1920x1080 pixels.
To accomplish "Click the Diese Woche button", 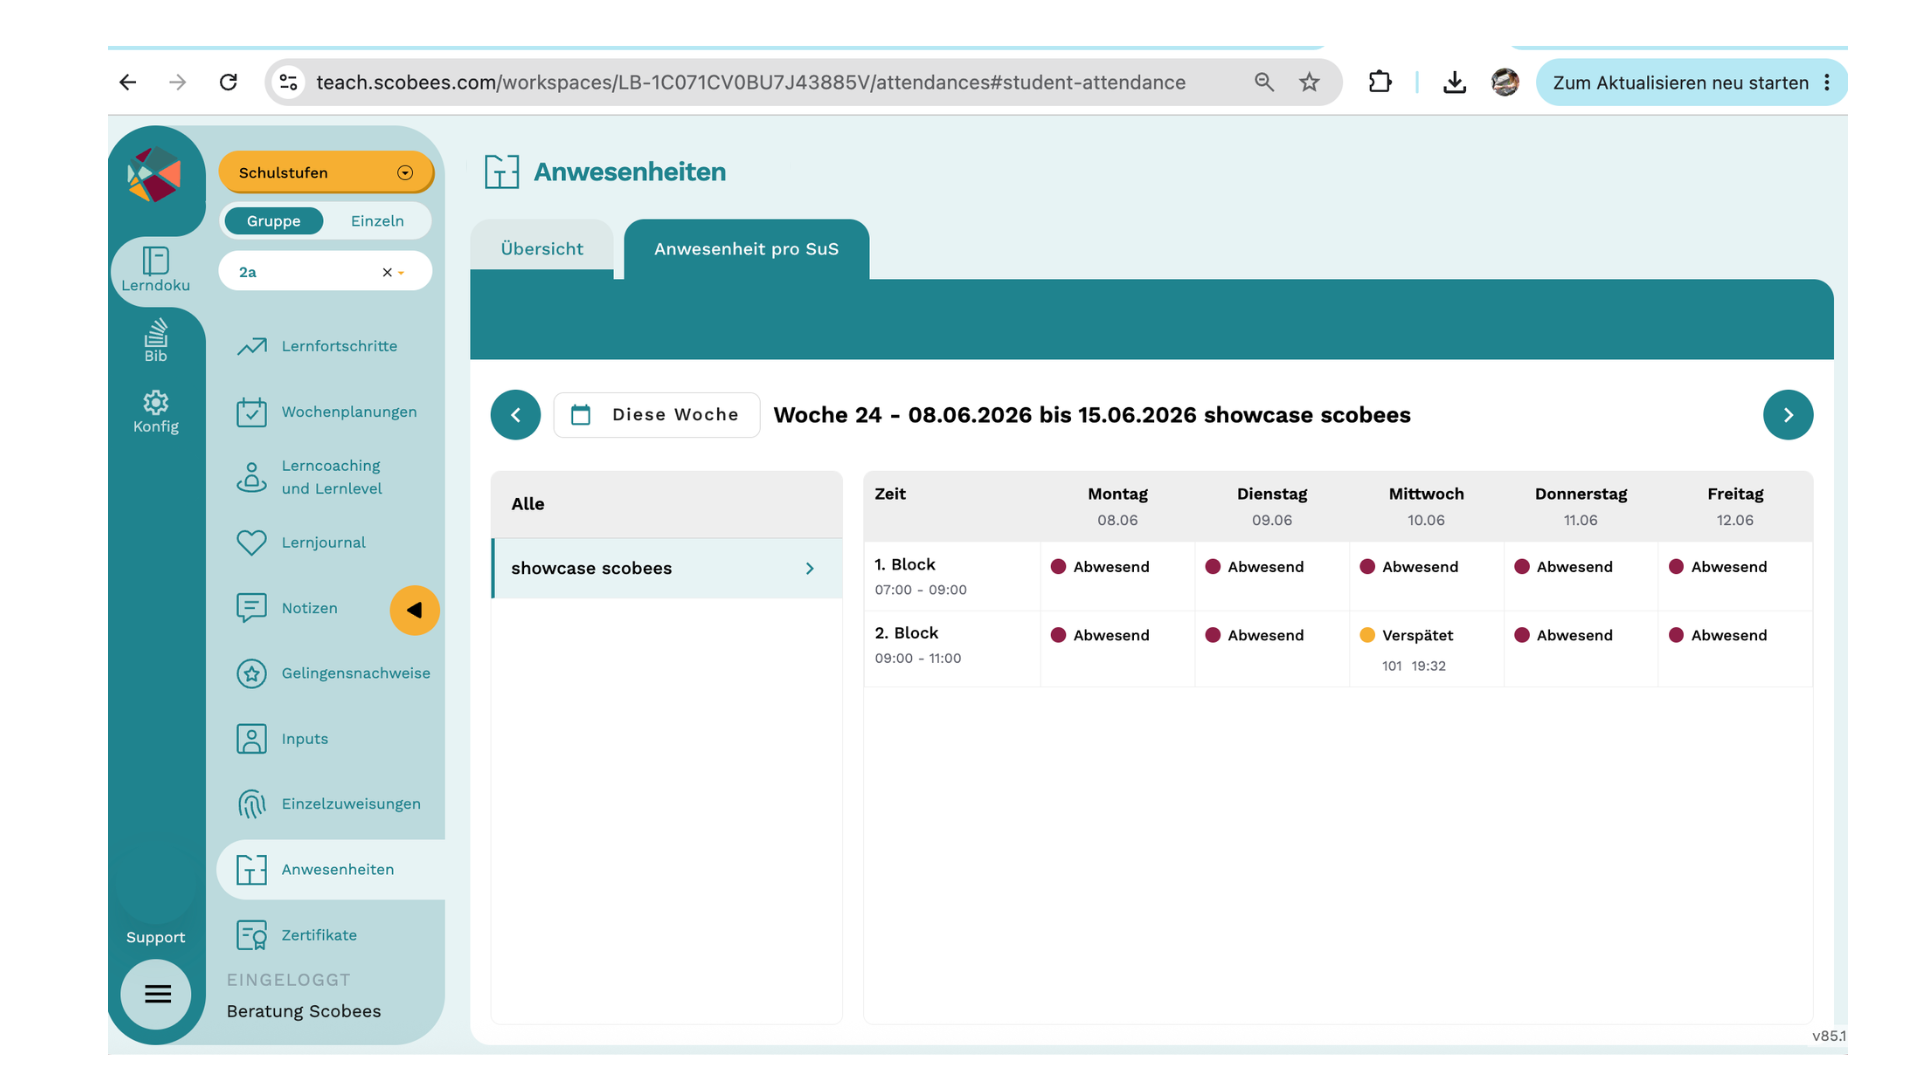I will 656,415.
